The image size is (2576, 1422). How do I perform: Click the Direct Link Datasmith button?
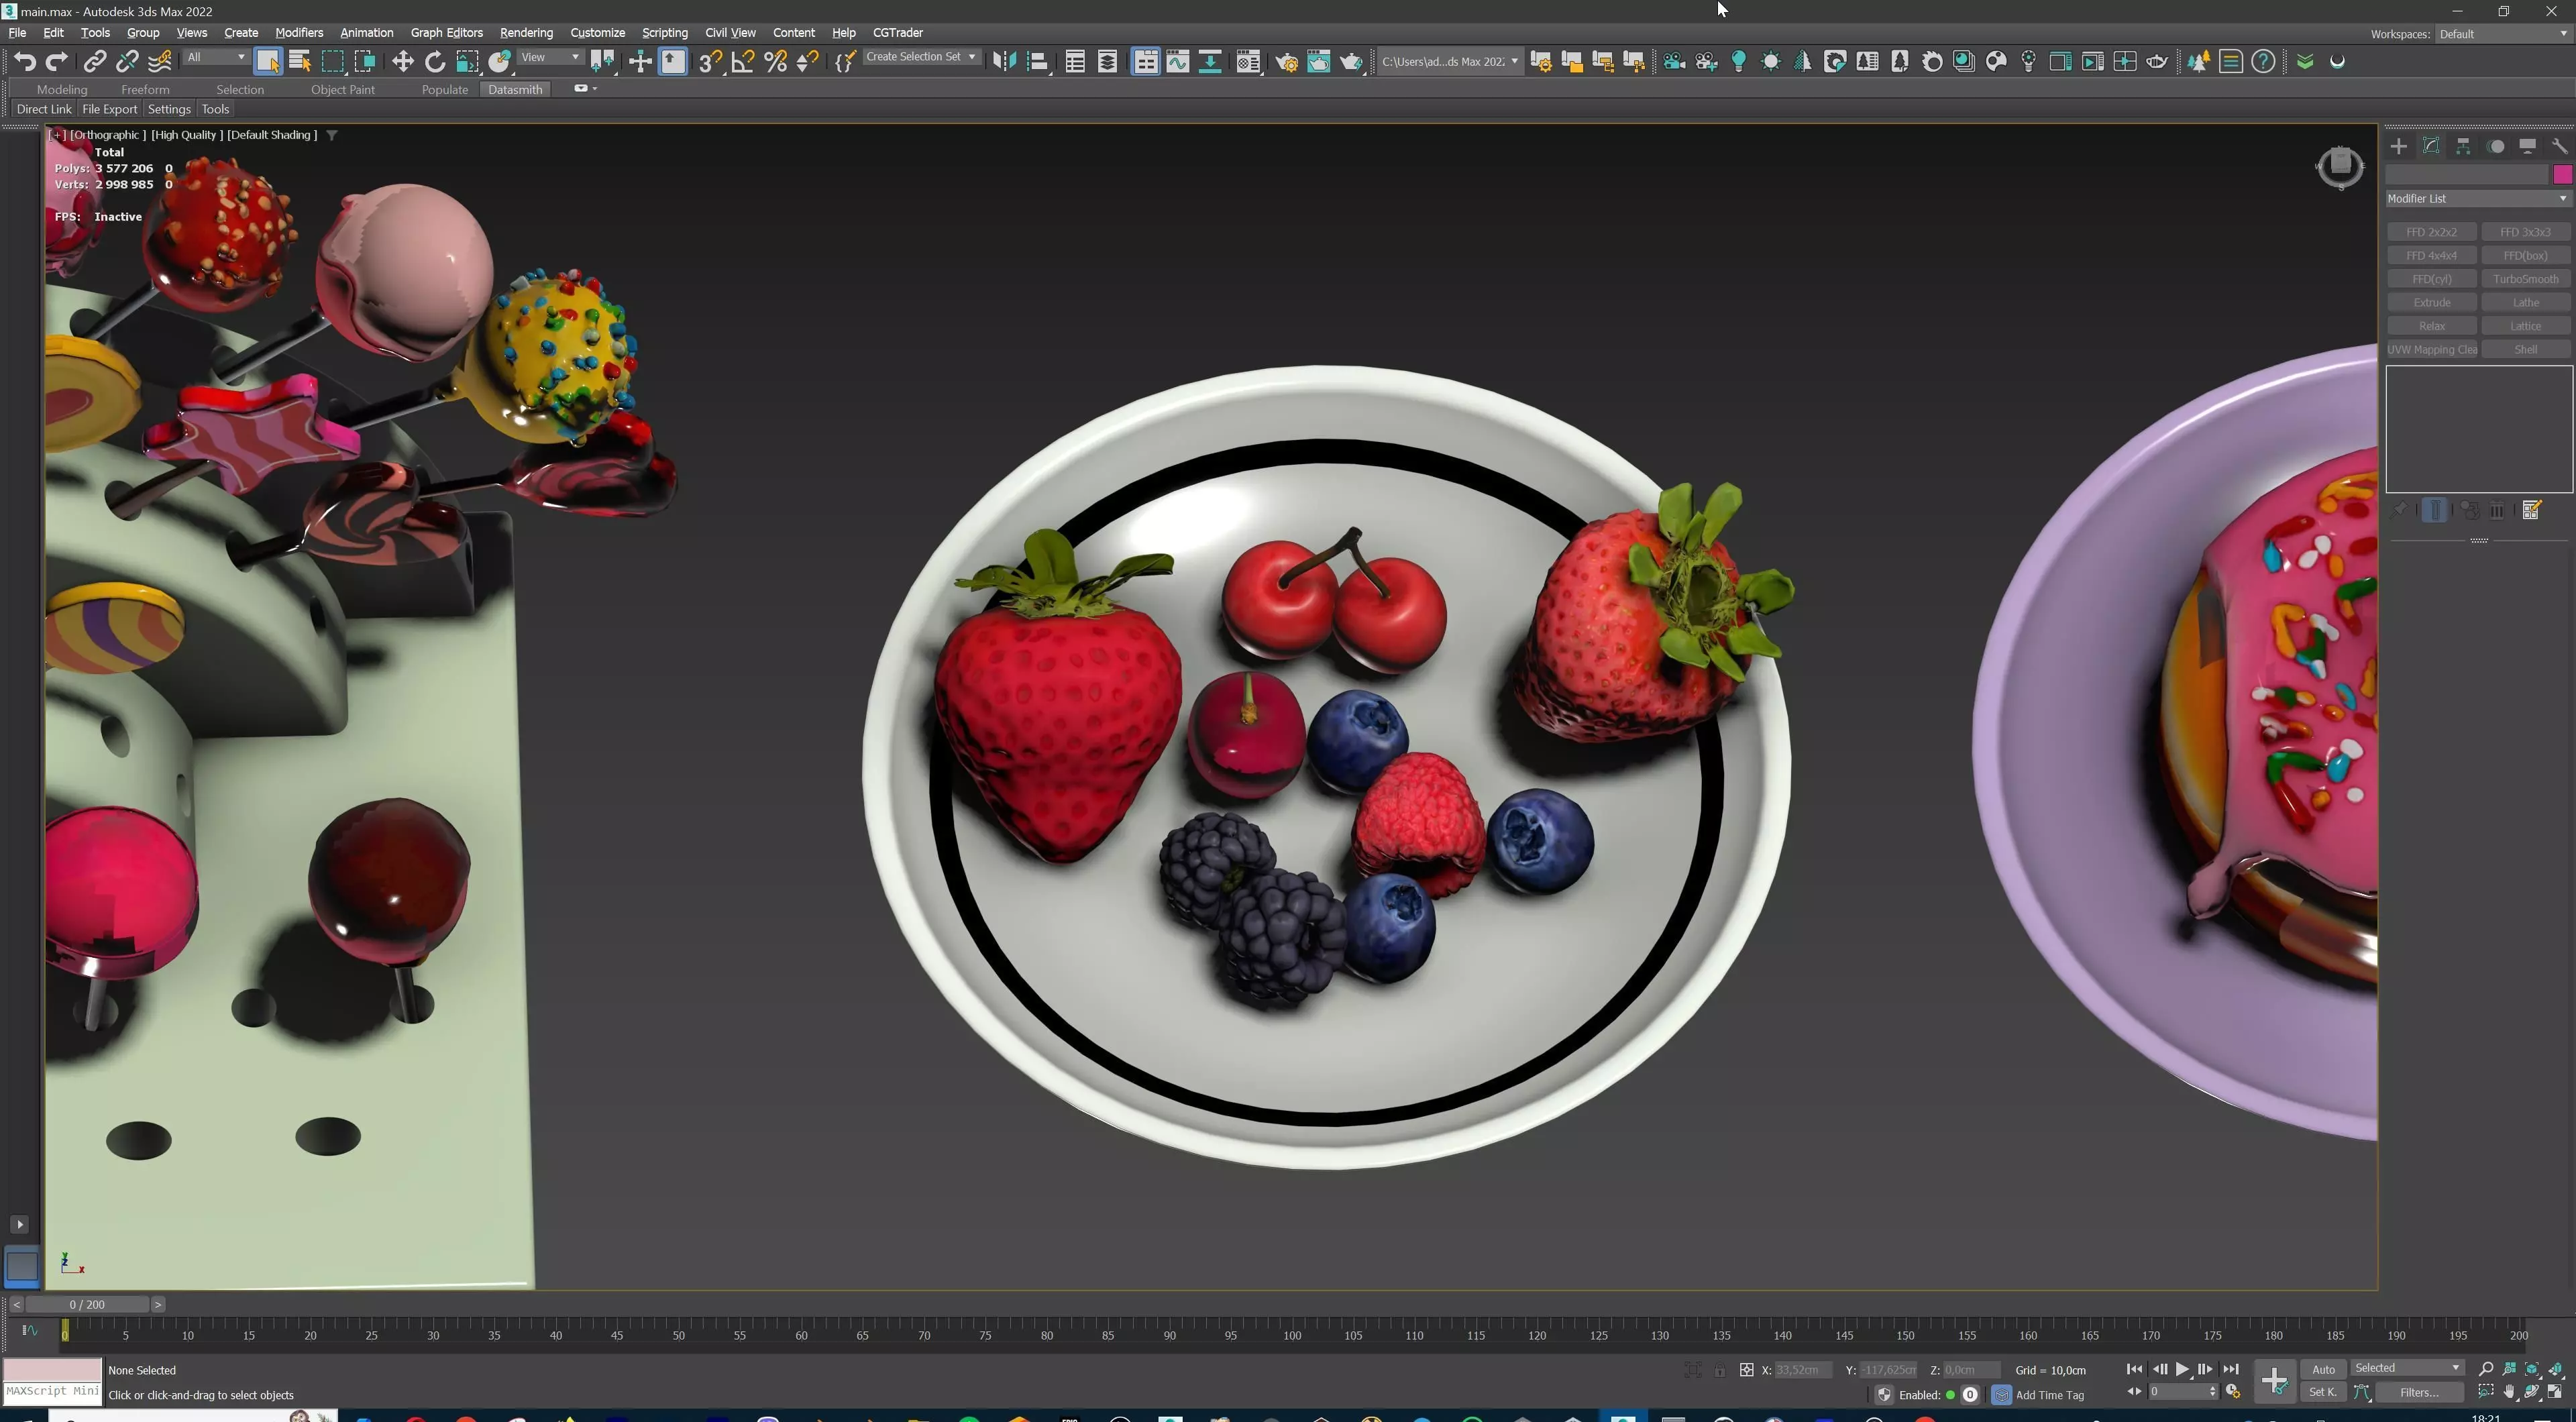pyautogui.click(x=44, y=109)
